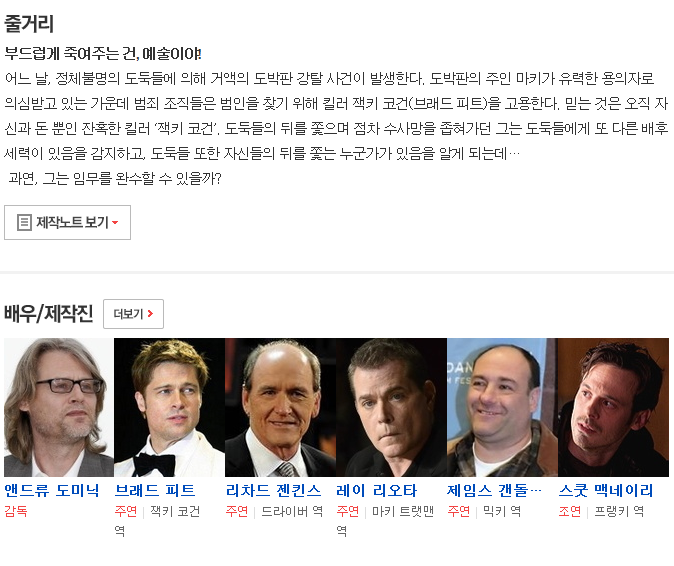Open 레이 리오타 photo thumbnail
Screen dimensions: 674x566
pos(391,407)
